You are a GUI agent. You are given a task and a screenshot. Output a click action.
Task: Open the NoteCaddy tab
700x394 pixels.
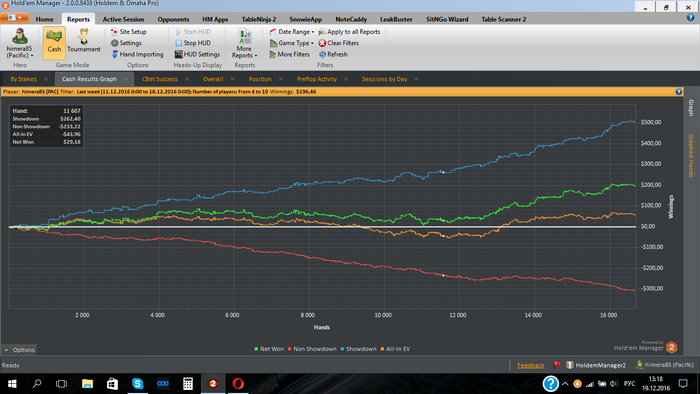pyautogui.click(x=351, y=19)
